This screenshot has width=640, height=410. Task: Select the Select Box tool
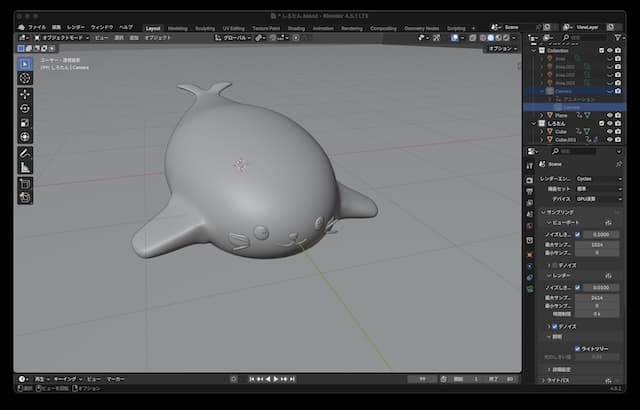pos(25,64)
